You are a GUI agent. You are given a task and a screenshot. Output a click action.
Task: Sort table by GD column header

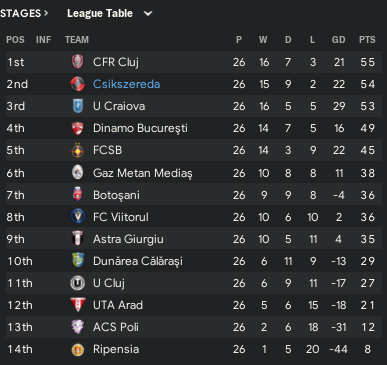338,40
